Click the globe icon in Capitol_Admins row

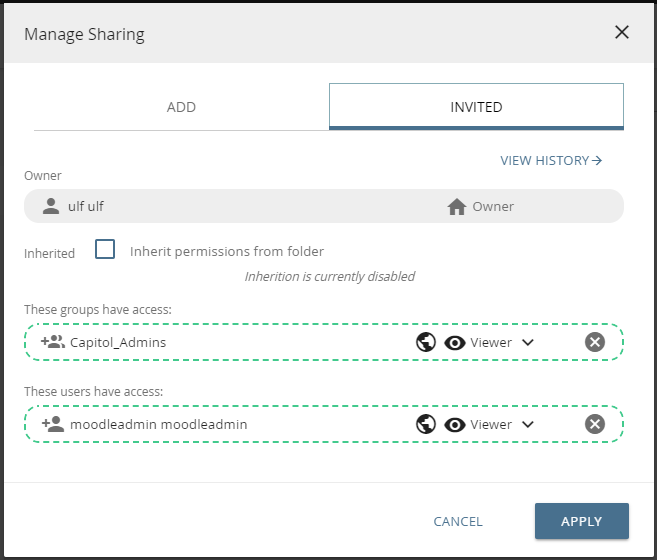pyautogui.click(x=426, y=342)
